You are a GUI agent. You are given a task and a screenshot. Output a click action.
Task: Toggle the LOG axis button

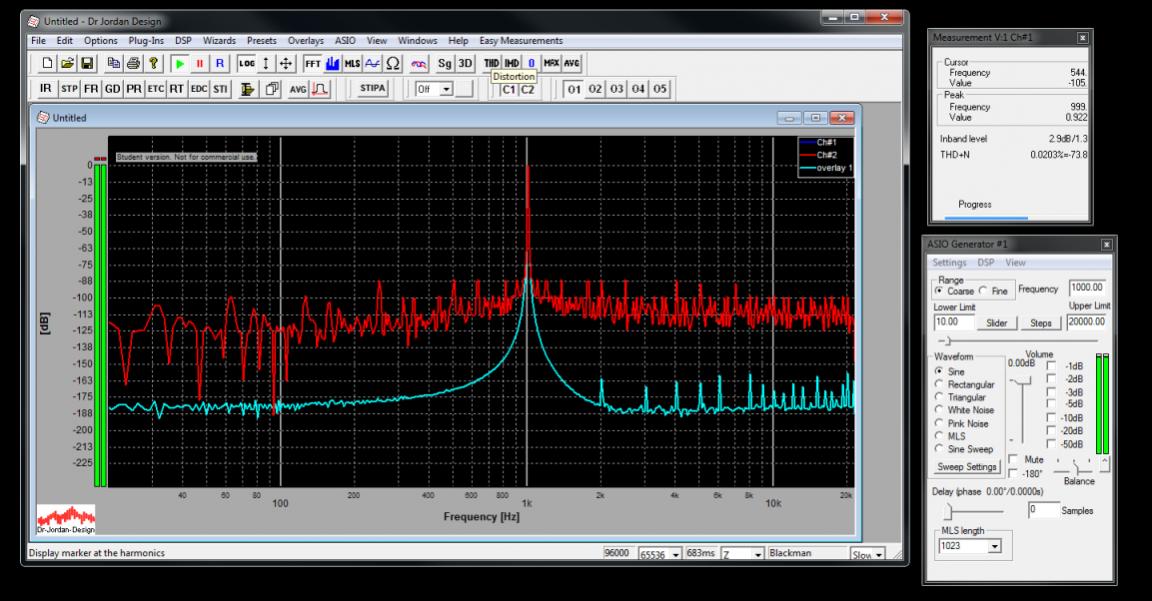pos(246,64)
